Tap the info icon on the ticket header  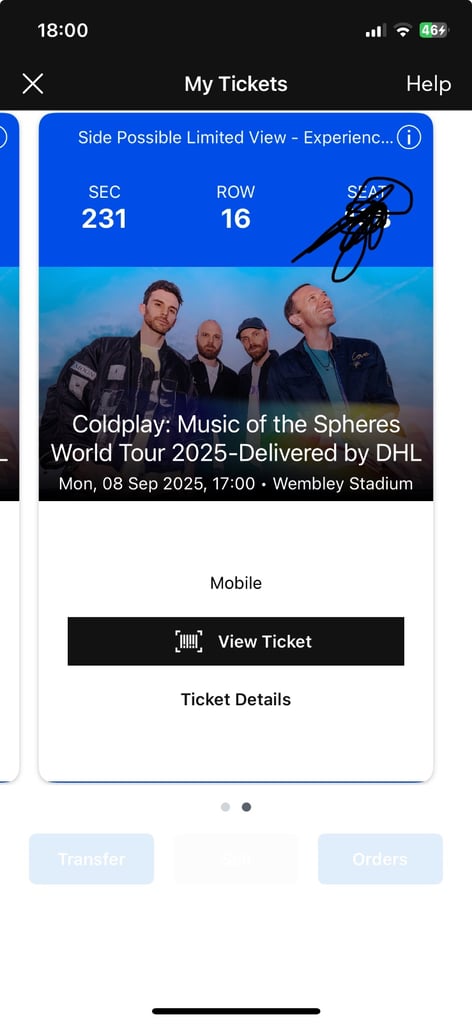[409, 138]
